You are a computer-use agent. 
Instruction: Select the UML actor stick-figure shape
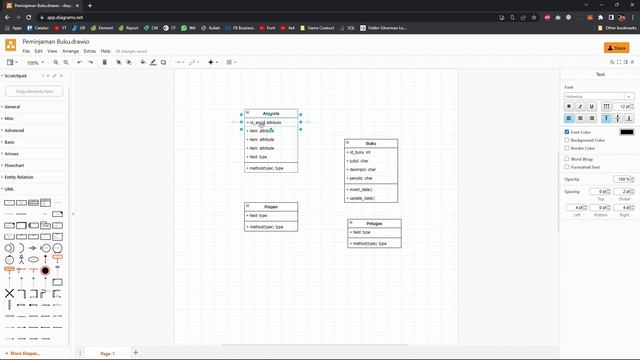(21, 259)
